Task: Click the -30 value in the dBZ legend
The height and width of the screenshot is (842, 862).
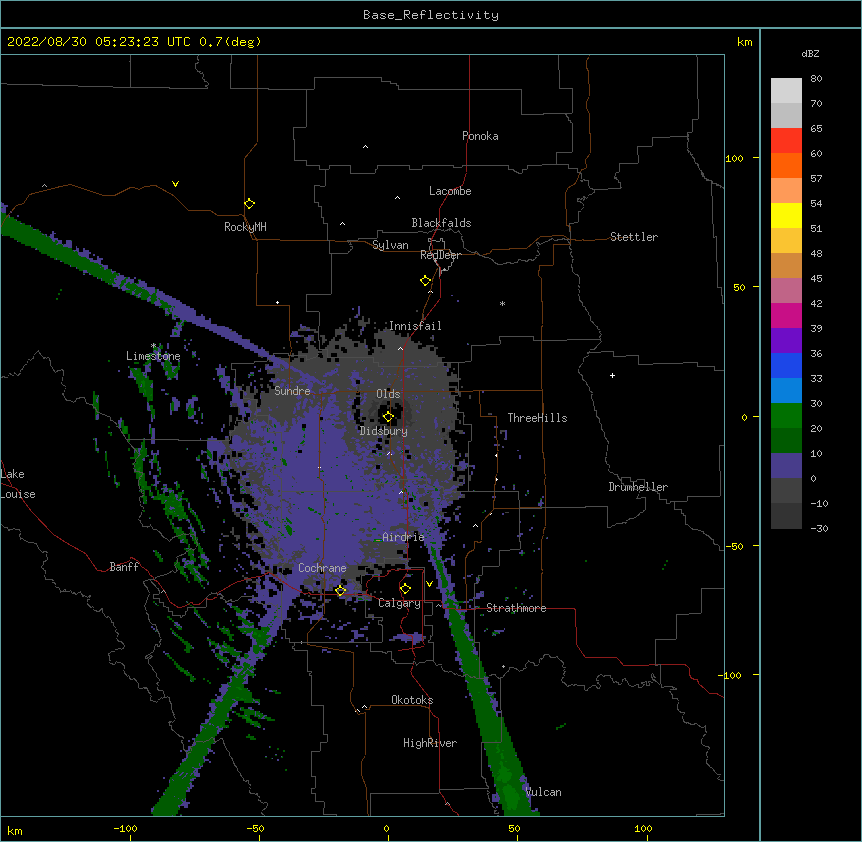Action: pyautogui.click(x=819, y=528)
